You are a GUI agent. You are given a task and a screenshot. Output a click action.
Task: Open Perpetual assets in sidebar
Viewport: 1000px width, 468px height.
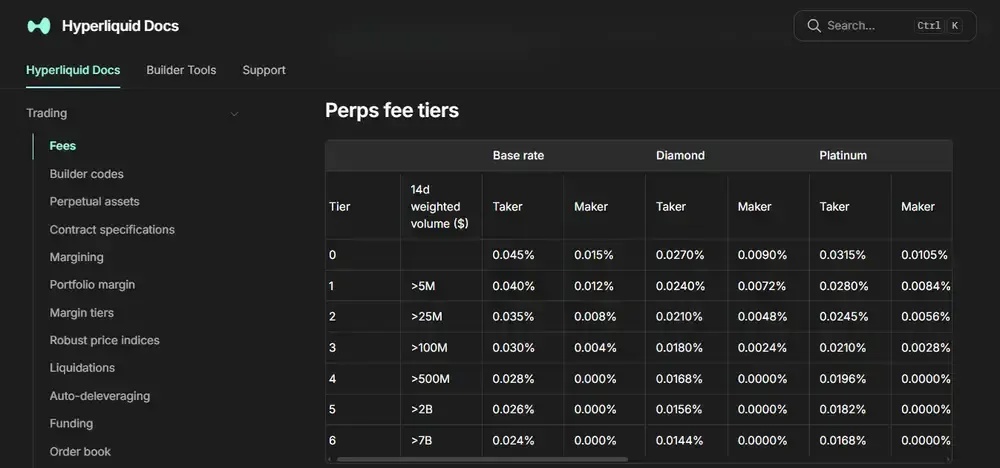[x=95, y=201]
